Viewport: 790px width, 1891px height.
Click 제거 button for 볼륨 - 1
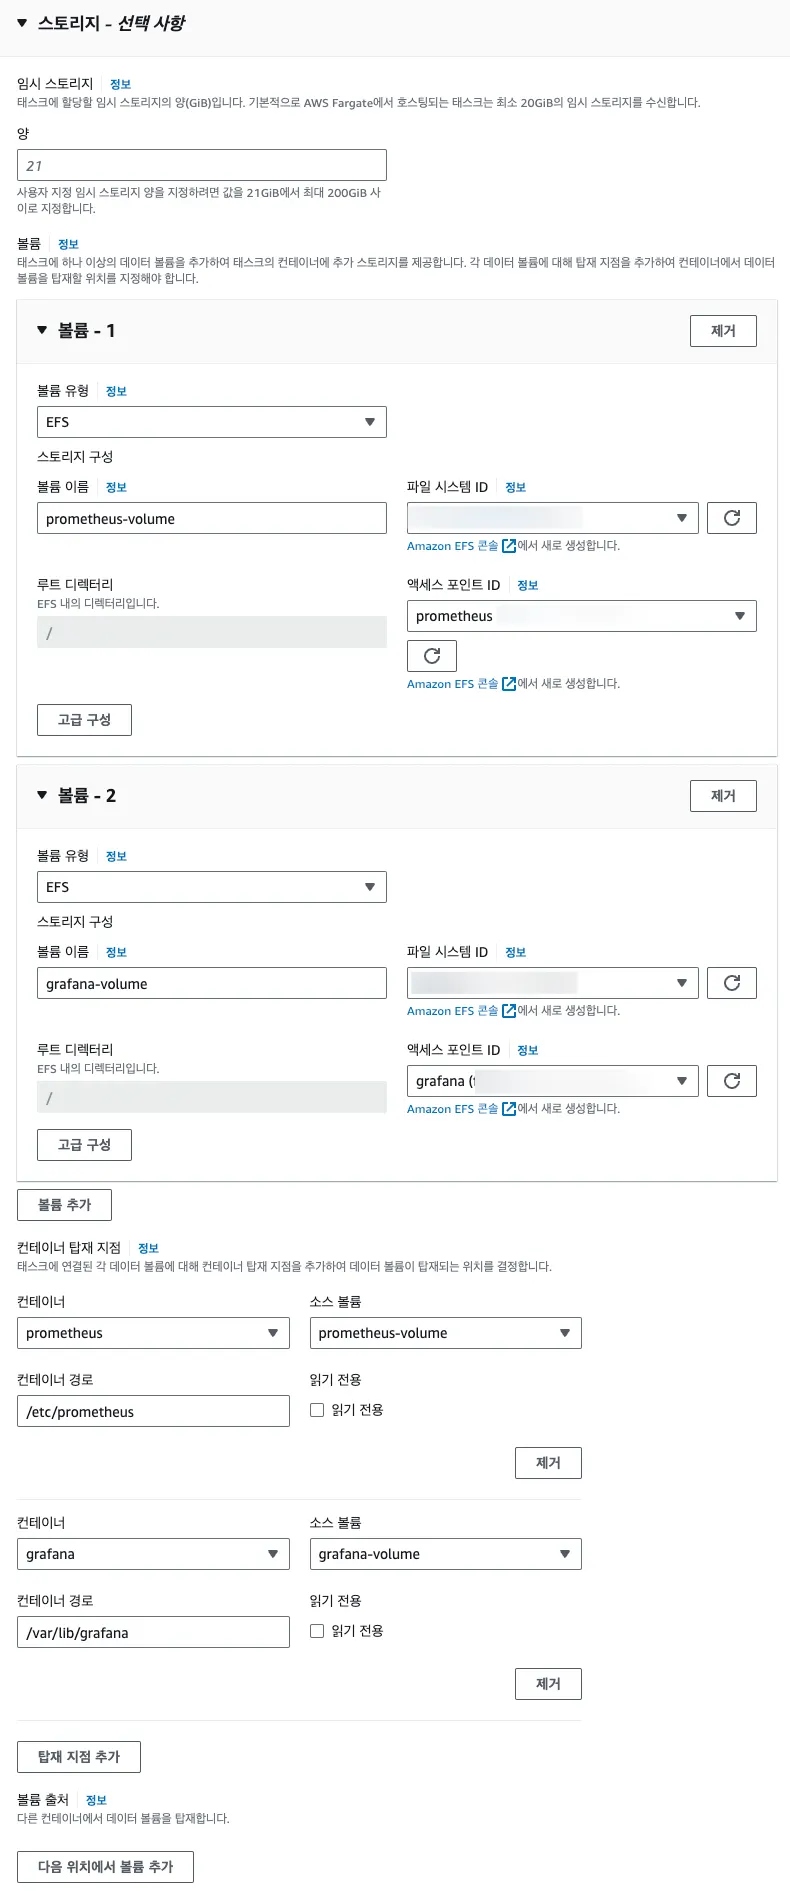[x=722, y=331]
